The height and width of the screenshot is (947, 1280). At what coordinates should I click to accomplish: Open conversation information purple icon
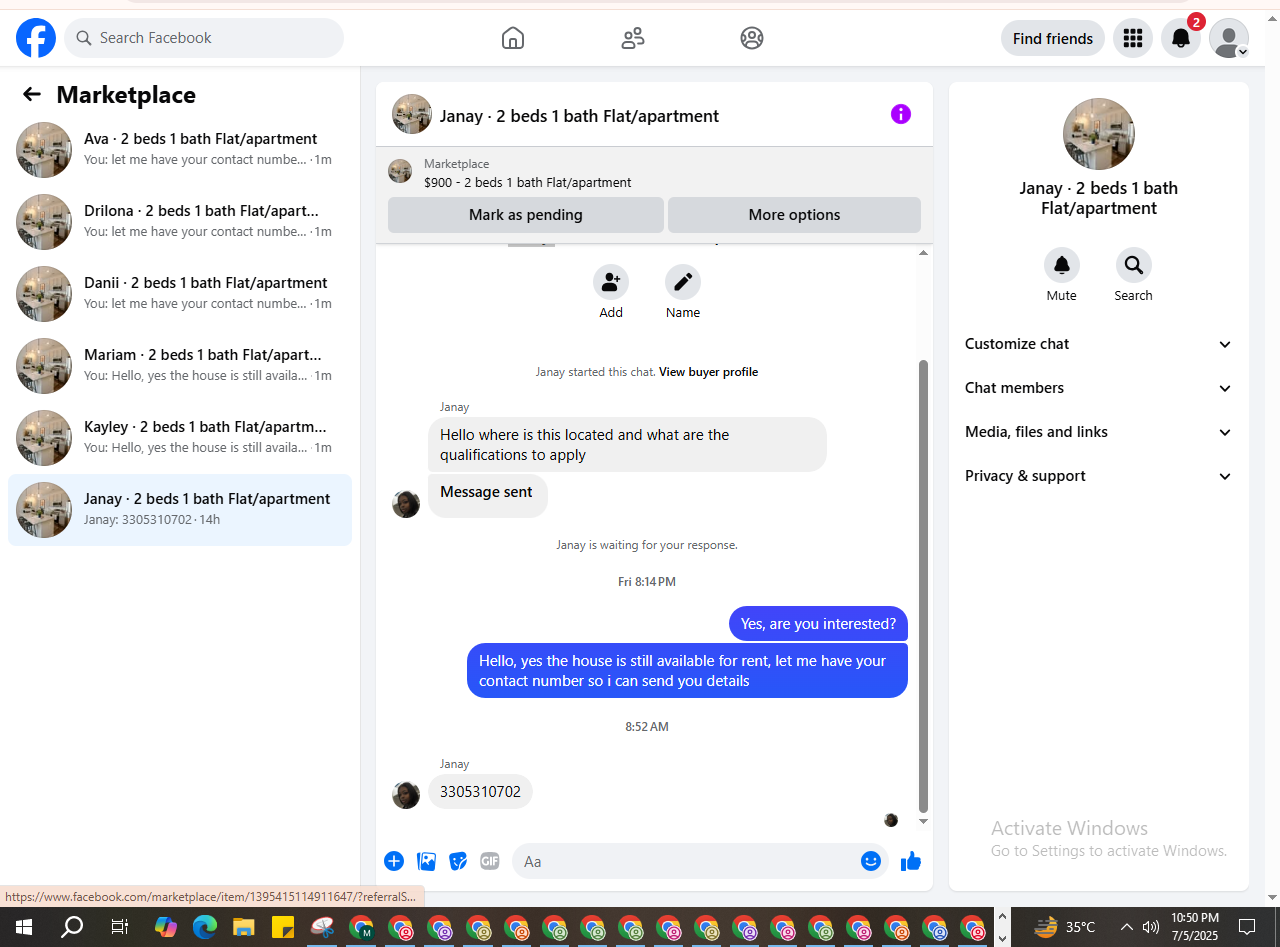(901, 114)
